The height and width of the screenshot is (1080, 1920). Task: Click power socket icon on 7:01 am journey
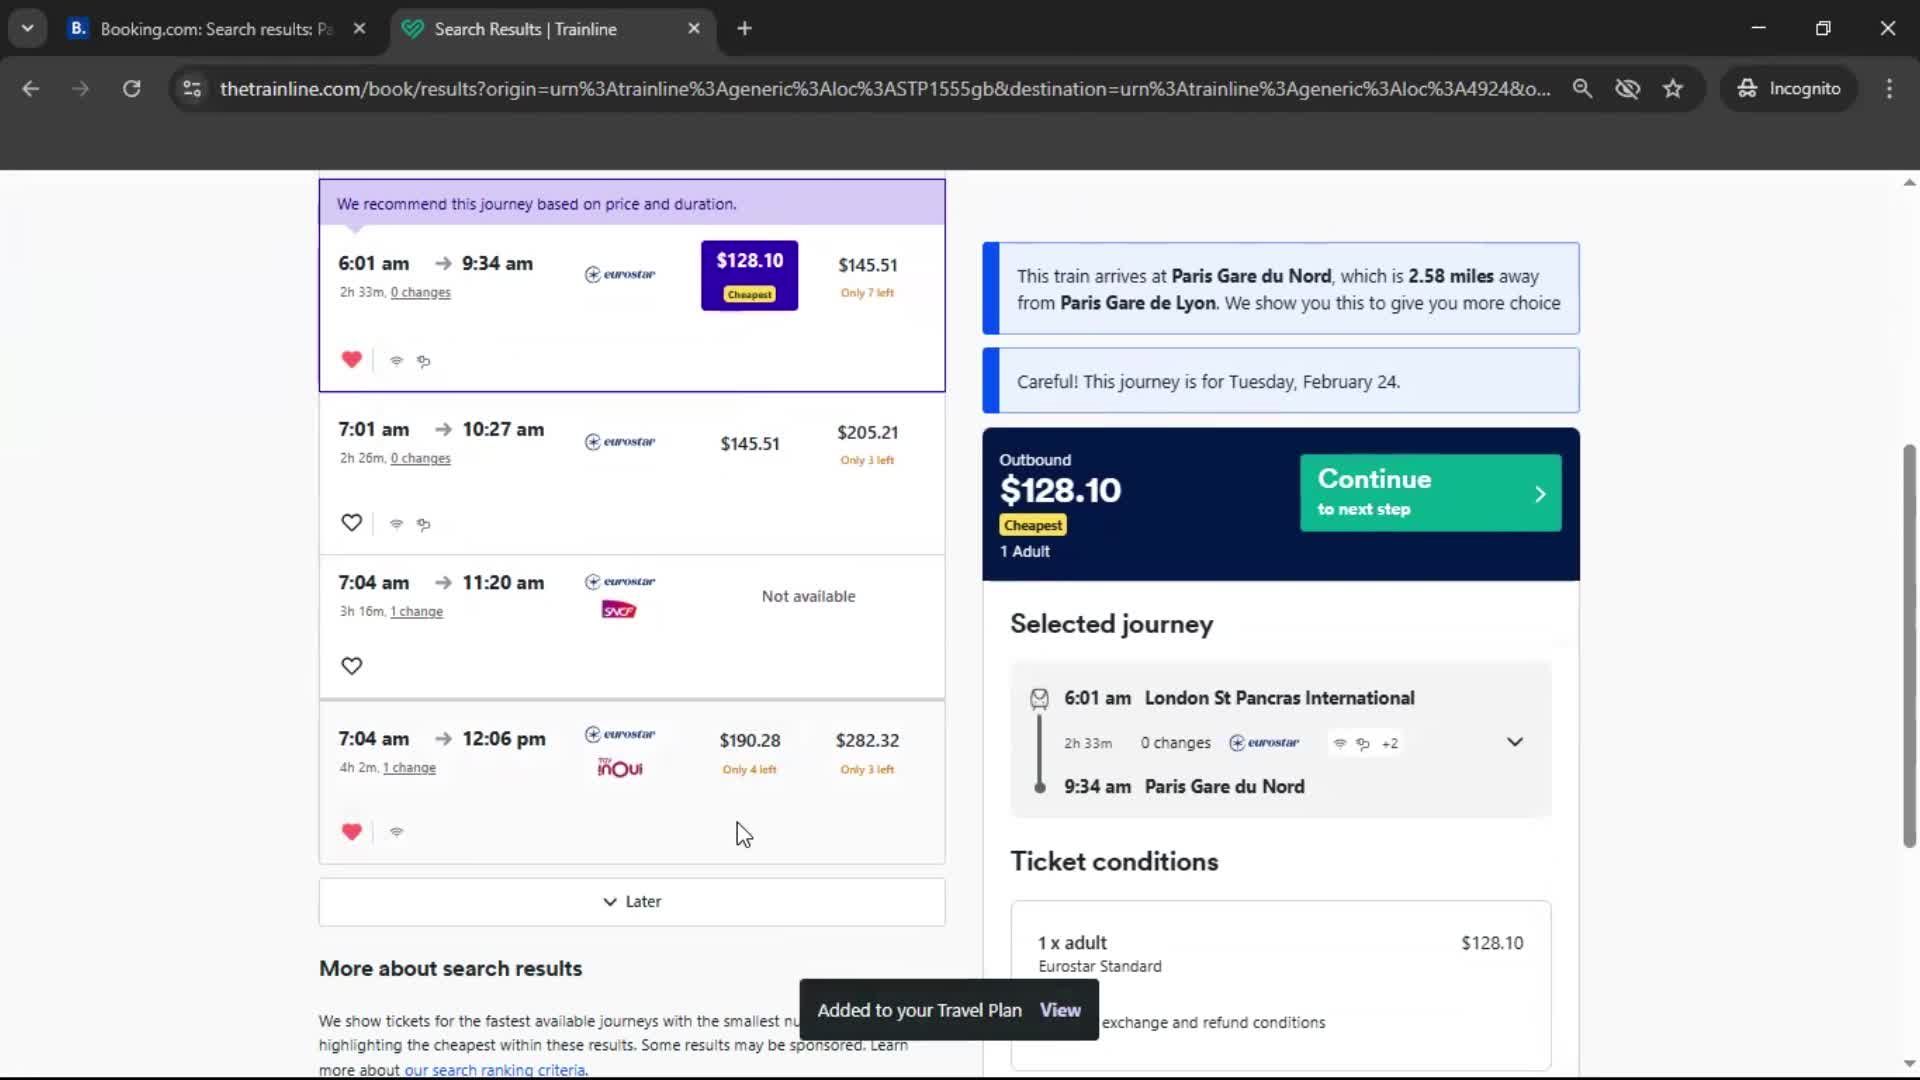click(424, 524)
